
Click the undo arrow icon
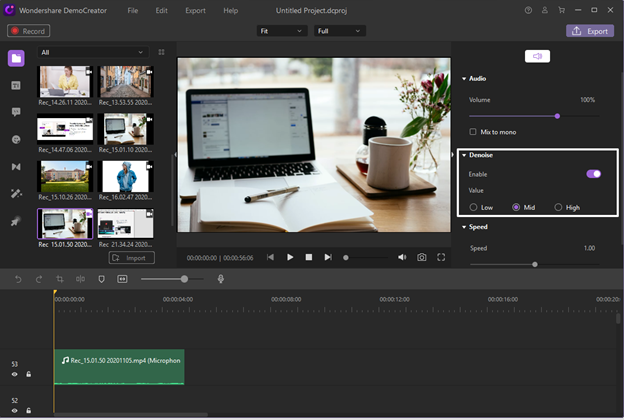pos(18,279)
